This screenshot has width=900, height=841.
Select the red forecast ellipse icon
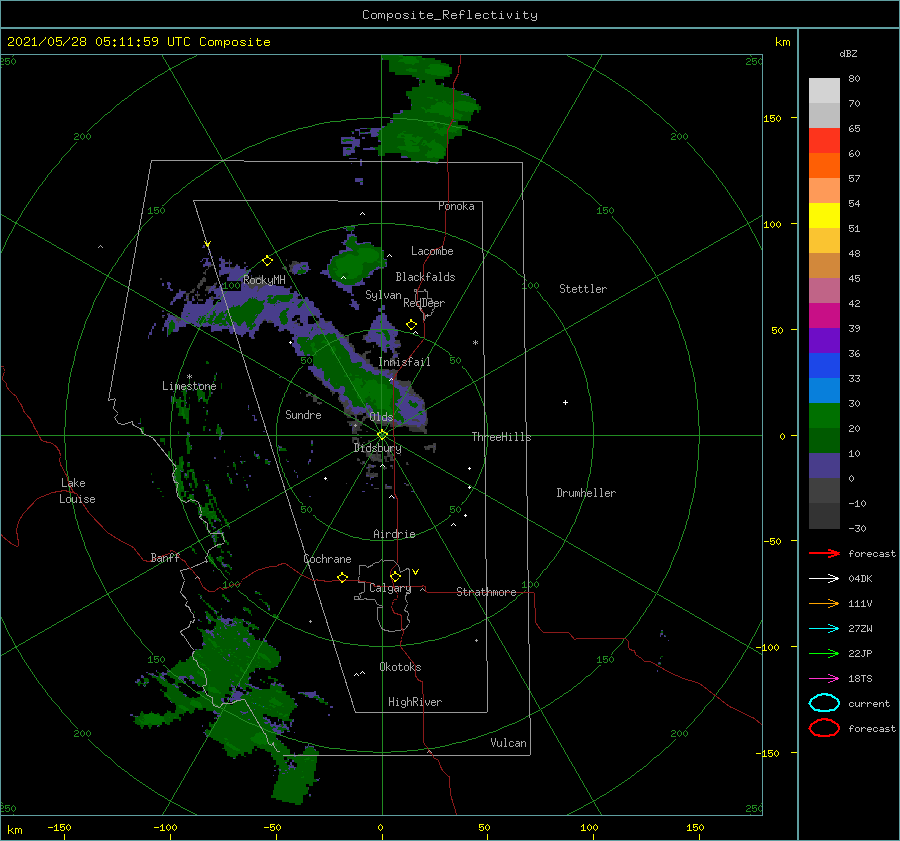(x=824, y=728)
